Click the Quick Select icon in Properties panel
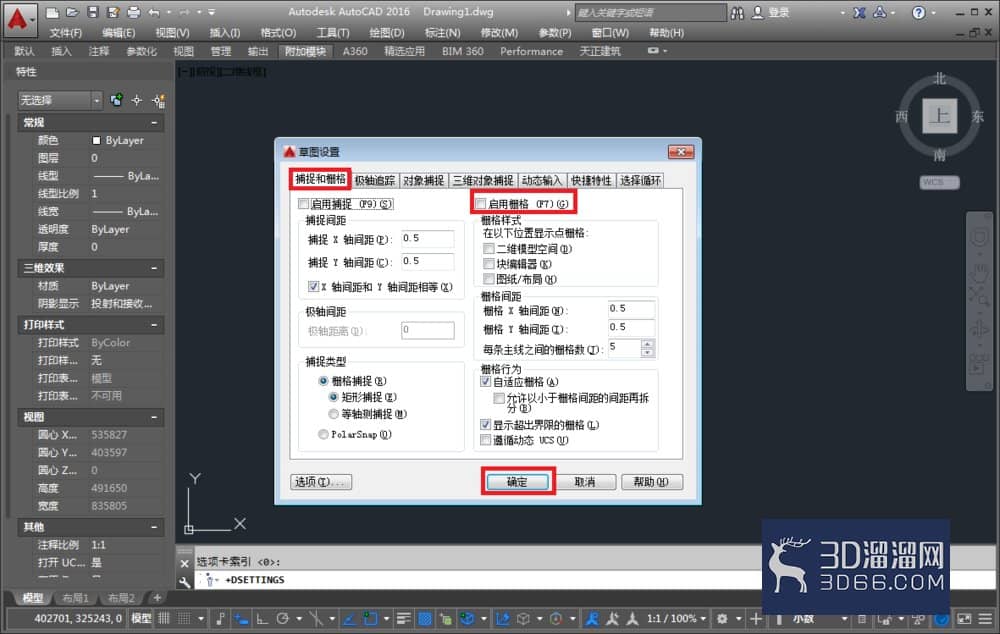 [116, 100]
